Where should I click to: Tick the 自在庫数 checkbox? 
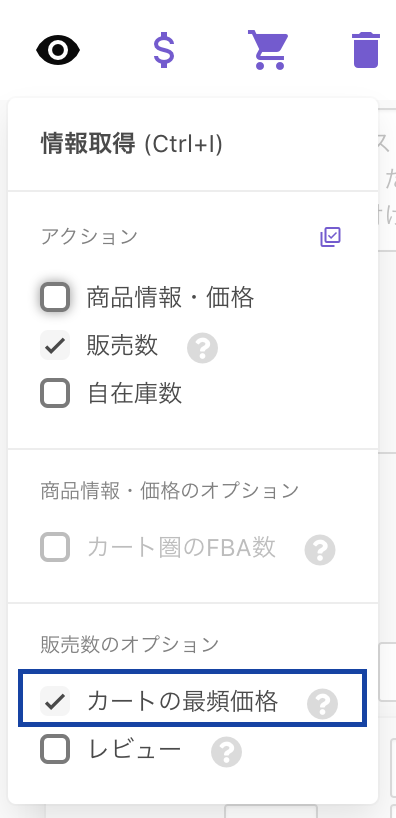pos(55,393)
